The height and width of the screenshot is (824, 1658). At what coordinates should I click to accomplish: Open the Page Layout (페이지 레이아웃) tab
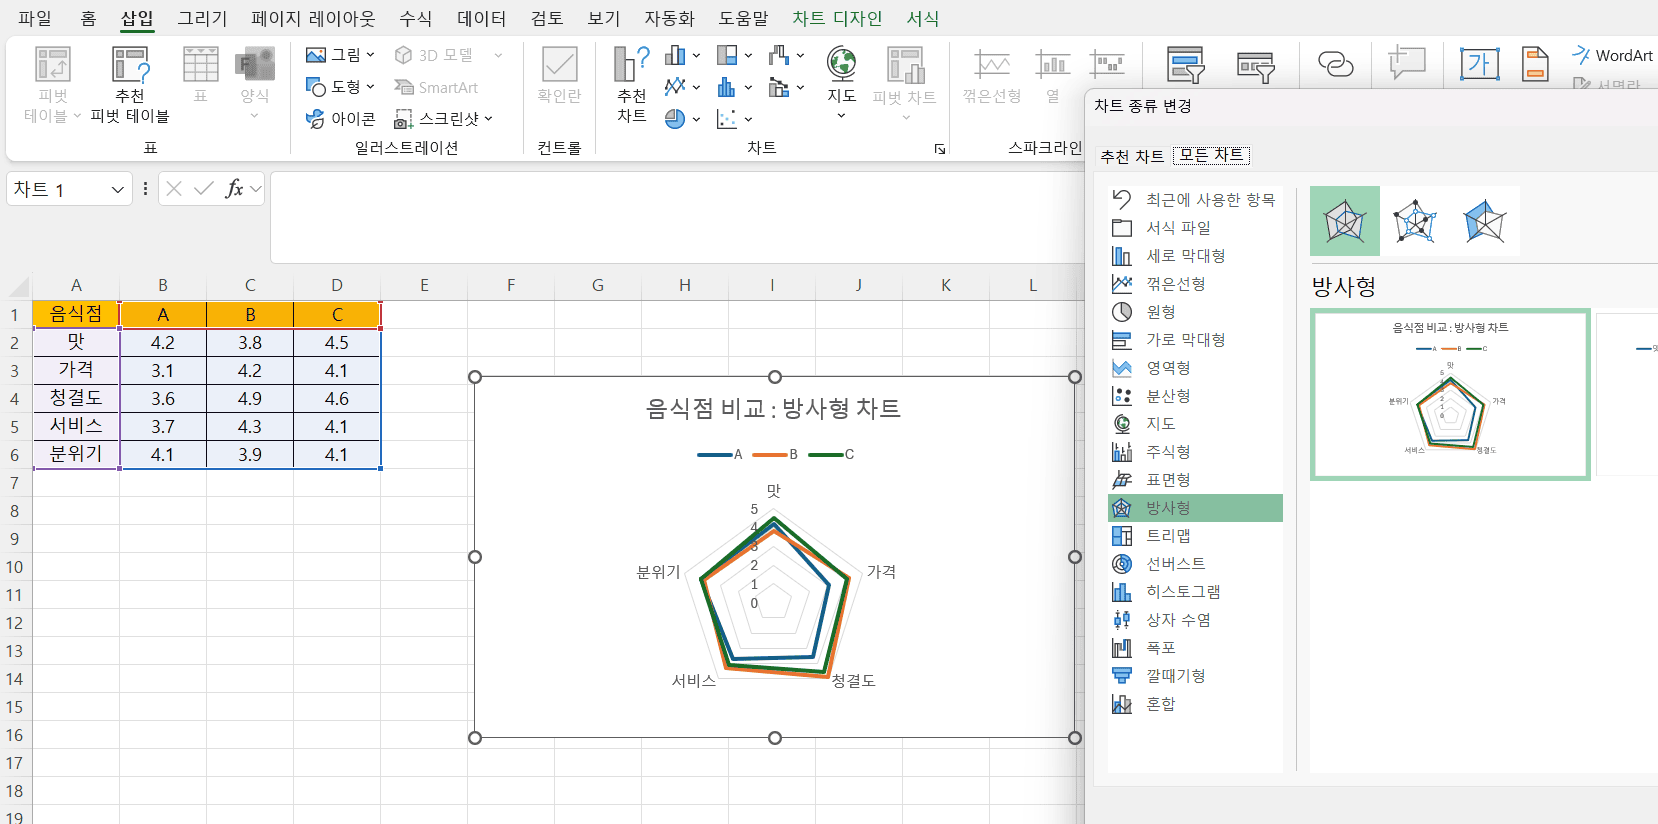click(x=313, y=18)
